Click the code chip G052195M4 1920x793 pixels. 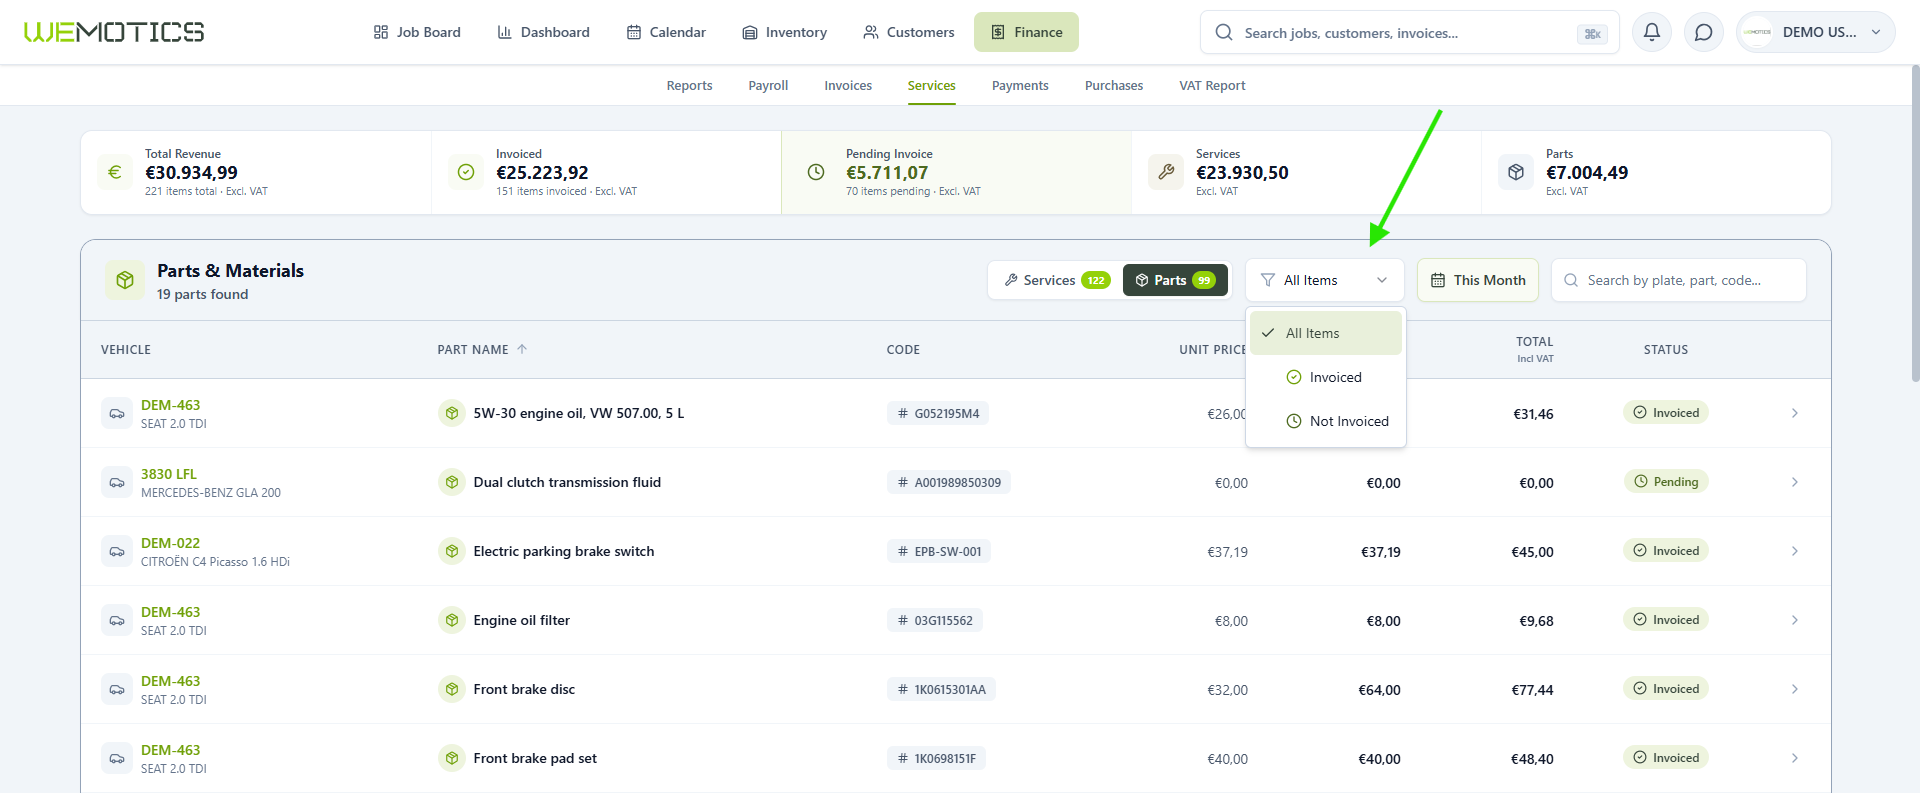(937, 413)
